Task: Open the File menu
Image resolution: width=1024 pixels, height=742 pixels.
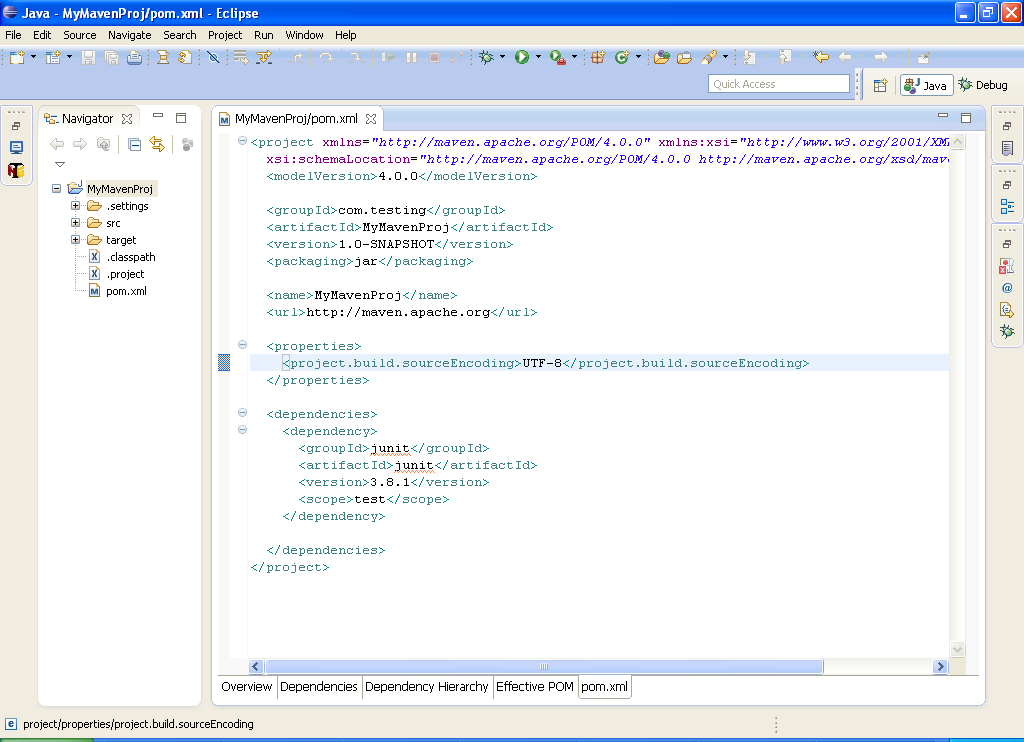Action: coord(13,35)
